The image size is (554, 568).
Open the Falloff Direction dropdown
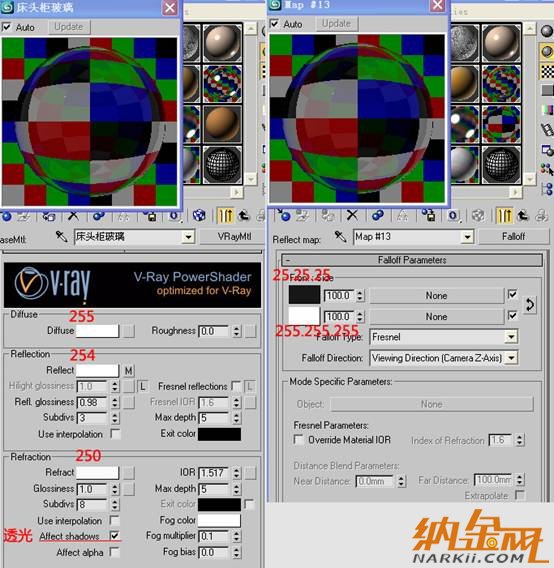(443, 358)
